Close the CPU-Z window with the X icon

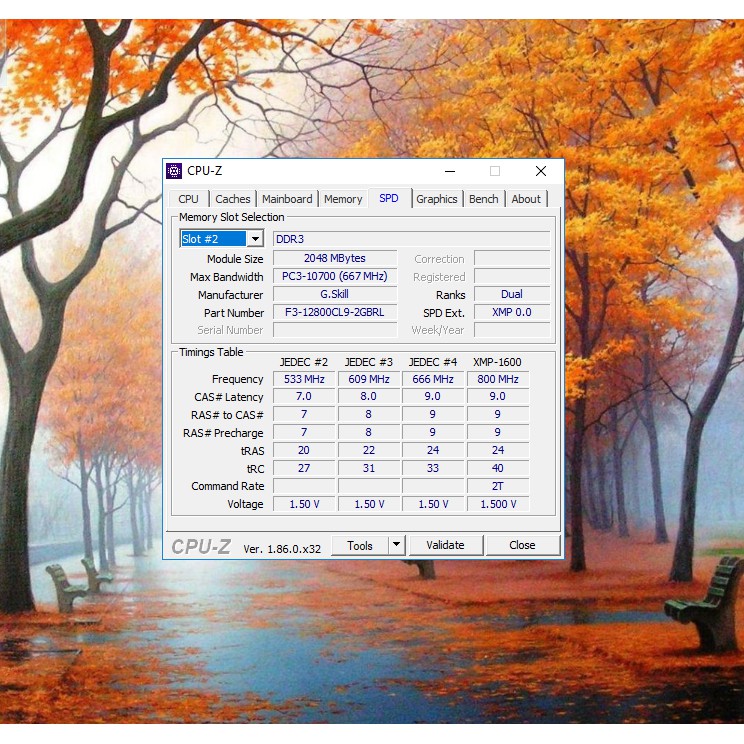541,171
